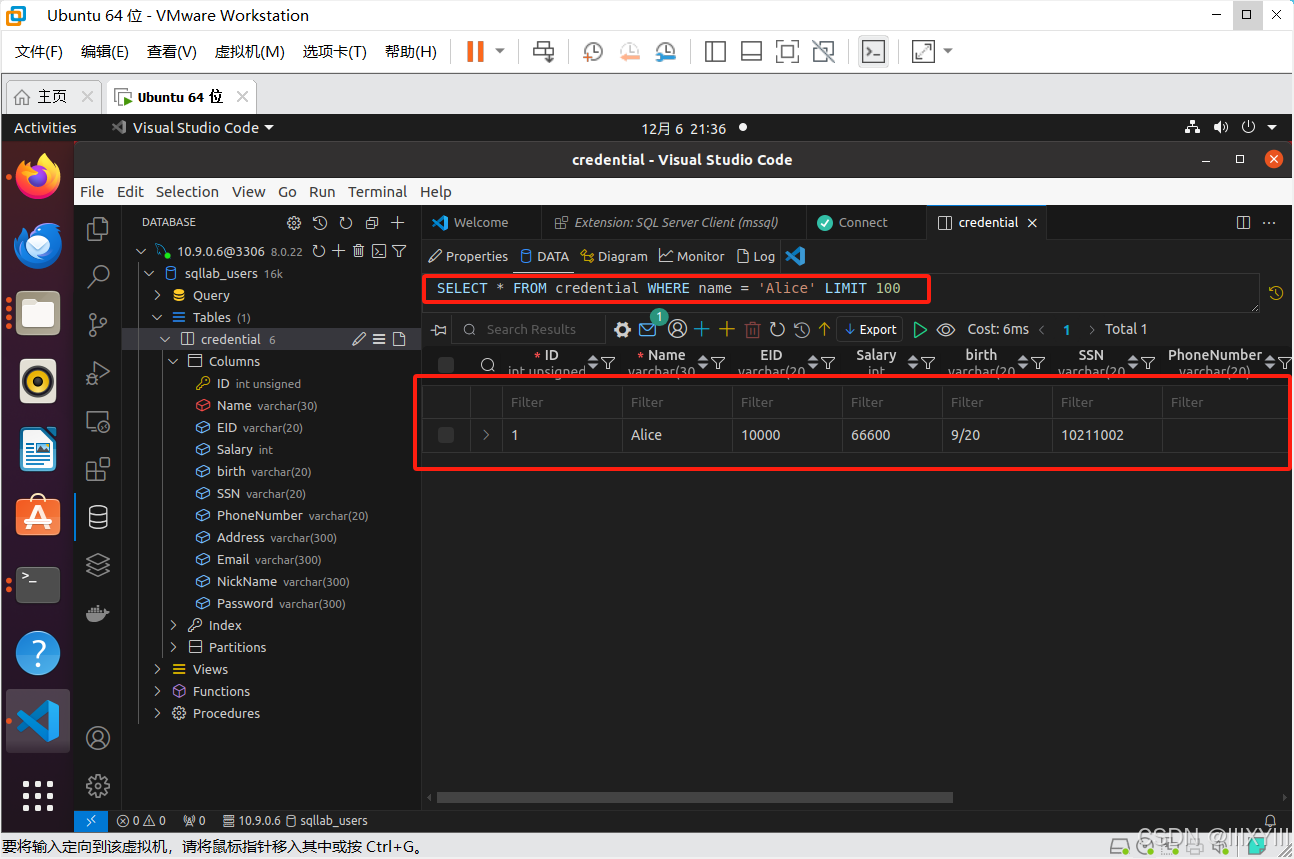1294x859 pixels.
Task: Toggle the eye preview icon in results toolbar
Action: (x=945, y=328)
